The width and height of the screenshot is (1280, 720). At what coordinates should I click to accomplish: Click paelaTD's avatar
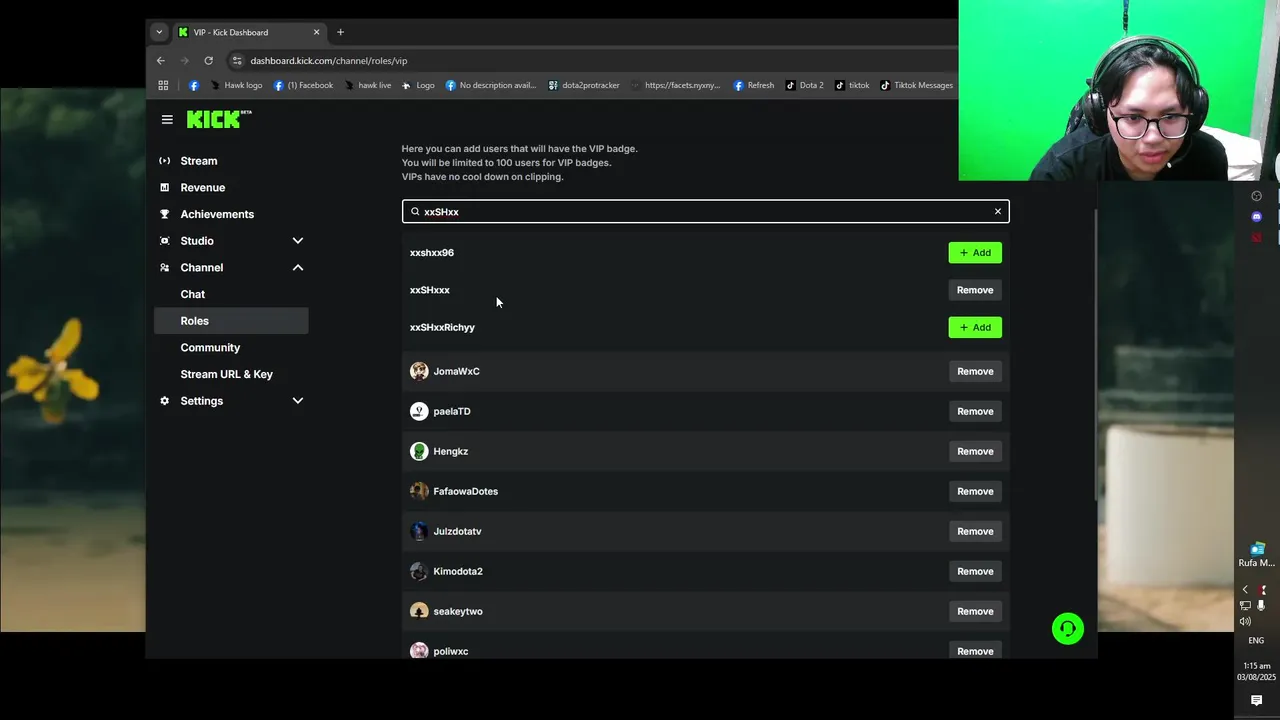419,411
